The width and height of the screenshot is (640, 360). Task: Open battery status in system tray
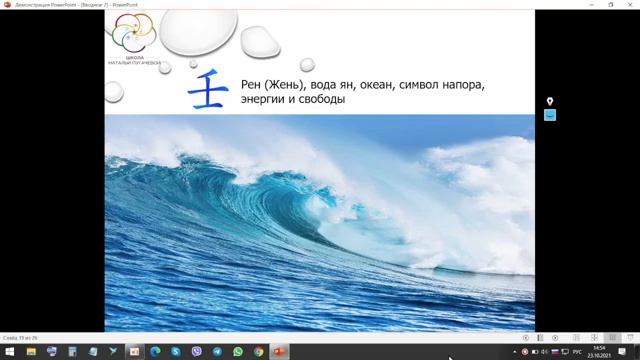(535, 351)
